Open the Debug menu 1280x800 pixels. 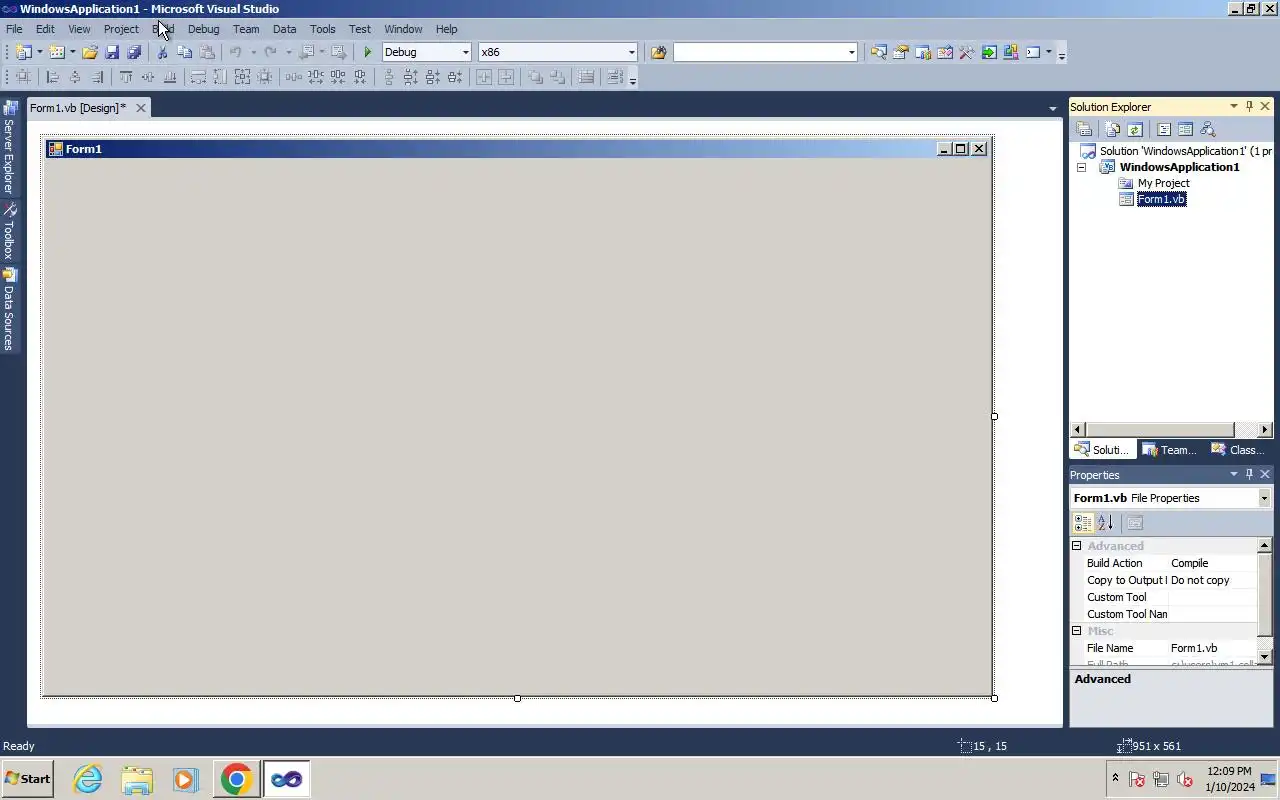pyautogui.click(x=203, y=29)
